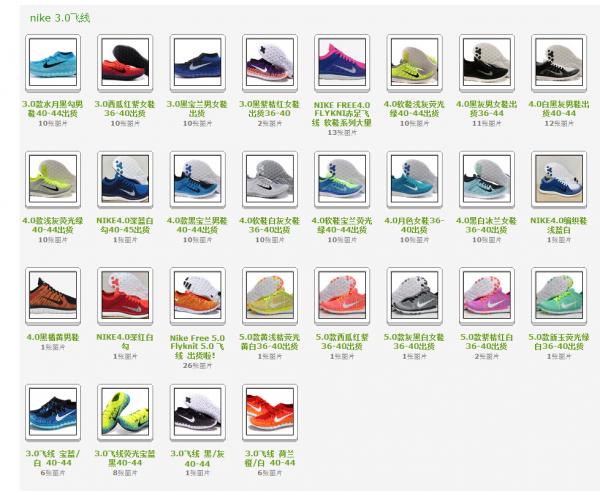Click the '4.0黑白冰兰女鞋36-40出货' title link
Image resolution: width=600 pixels, height=493 pixels.
pos(487,225)
